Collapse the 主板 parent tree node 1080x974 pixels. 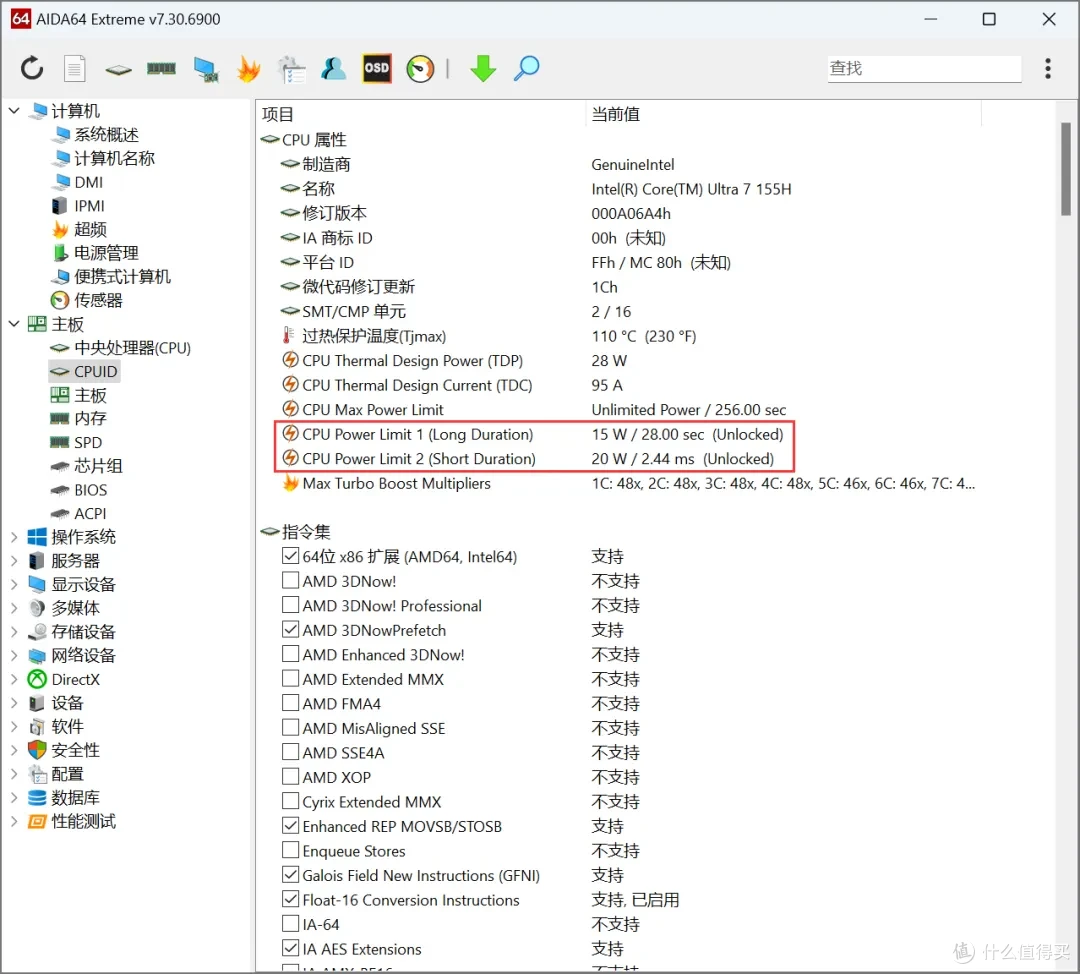14,324
